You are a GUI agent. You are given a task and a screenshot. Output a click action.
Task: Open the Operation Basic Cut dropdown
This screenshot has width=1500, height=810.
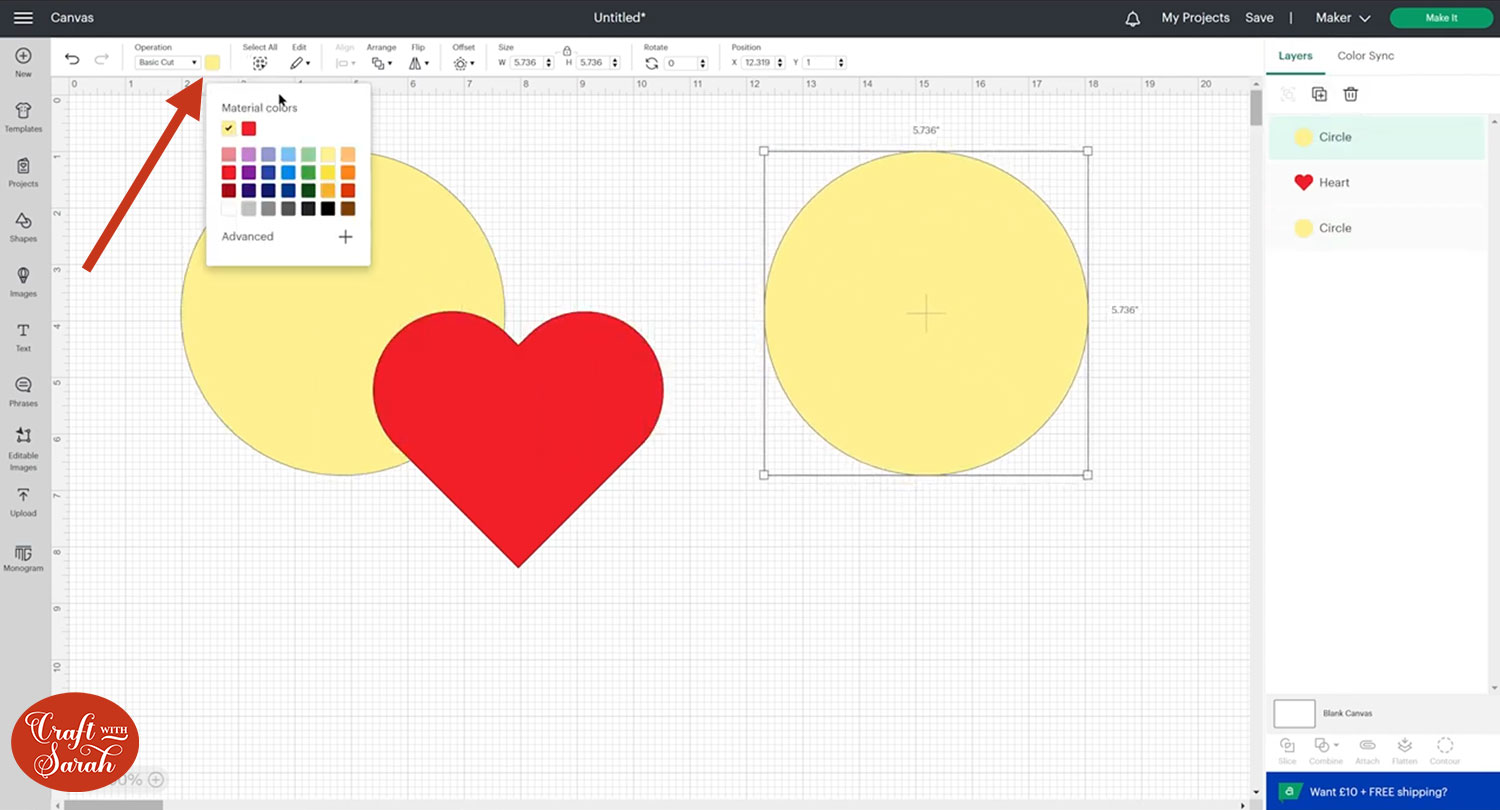pyautogui.click(x=167, y=63)
